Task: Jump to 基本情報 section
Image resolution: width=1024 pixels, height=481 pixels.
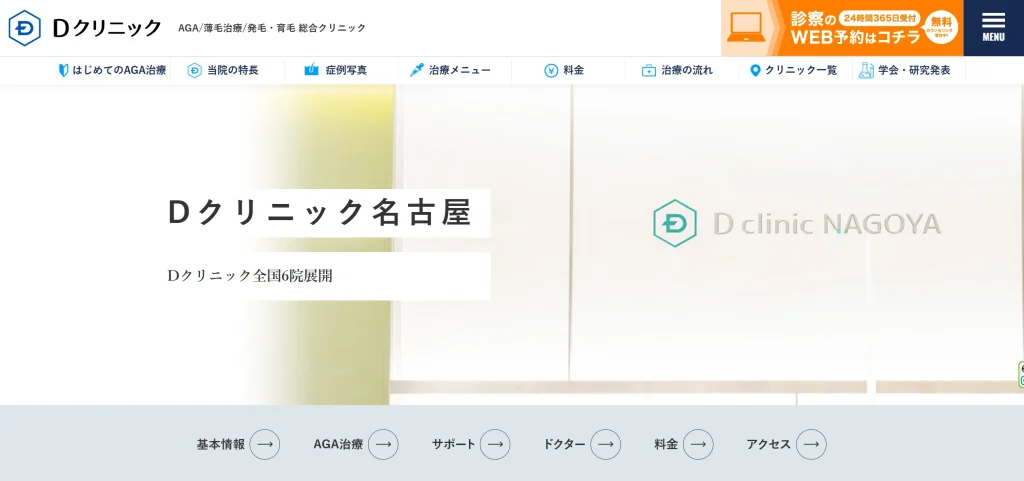Action: click(237, 444)
